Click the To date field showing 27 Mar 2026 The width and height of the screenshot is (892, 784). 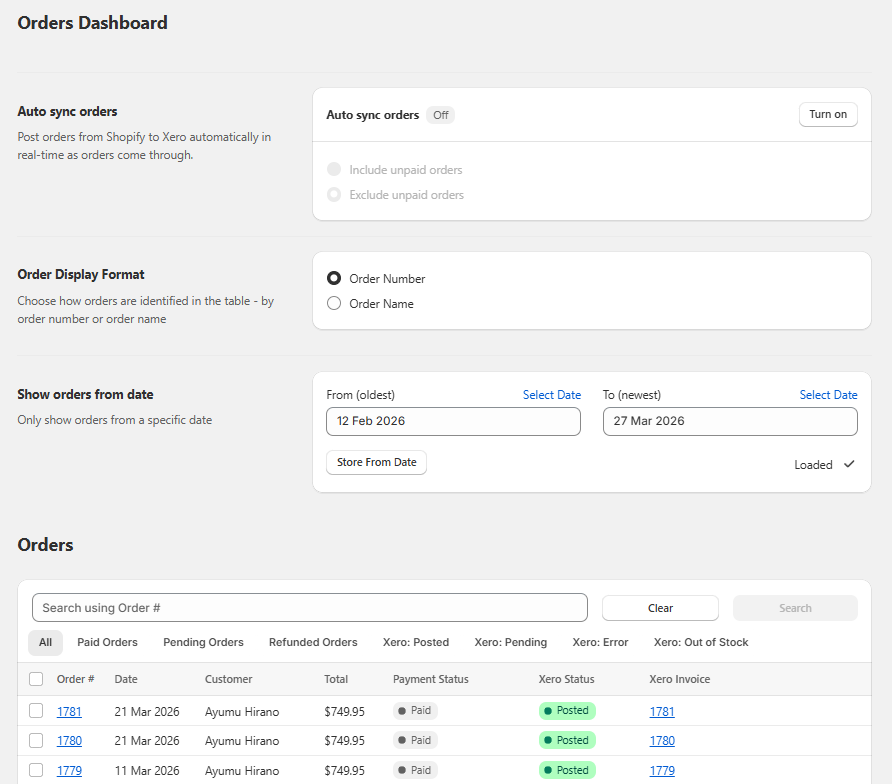coord(729,421)
